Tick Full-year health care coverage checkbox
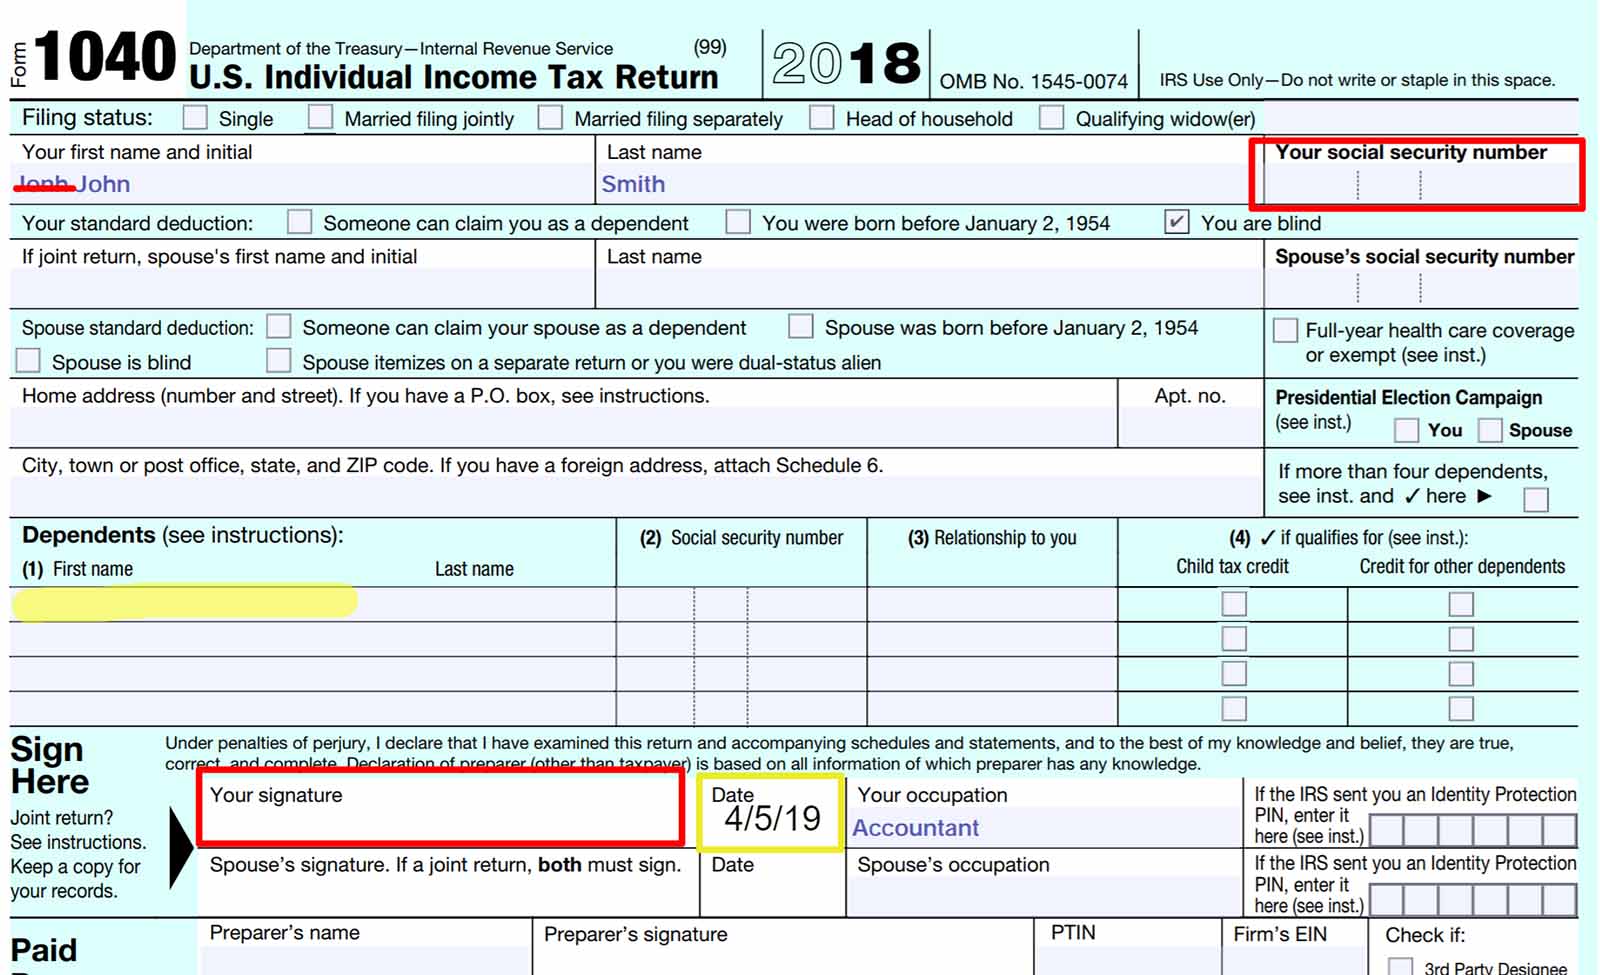1600x975 pixels. click(1285, 330)
